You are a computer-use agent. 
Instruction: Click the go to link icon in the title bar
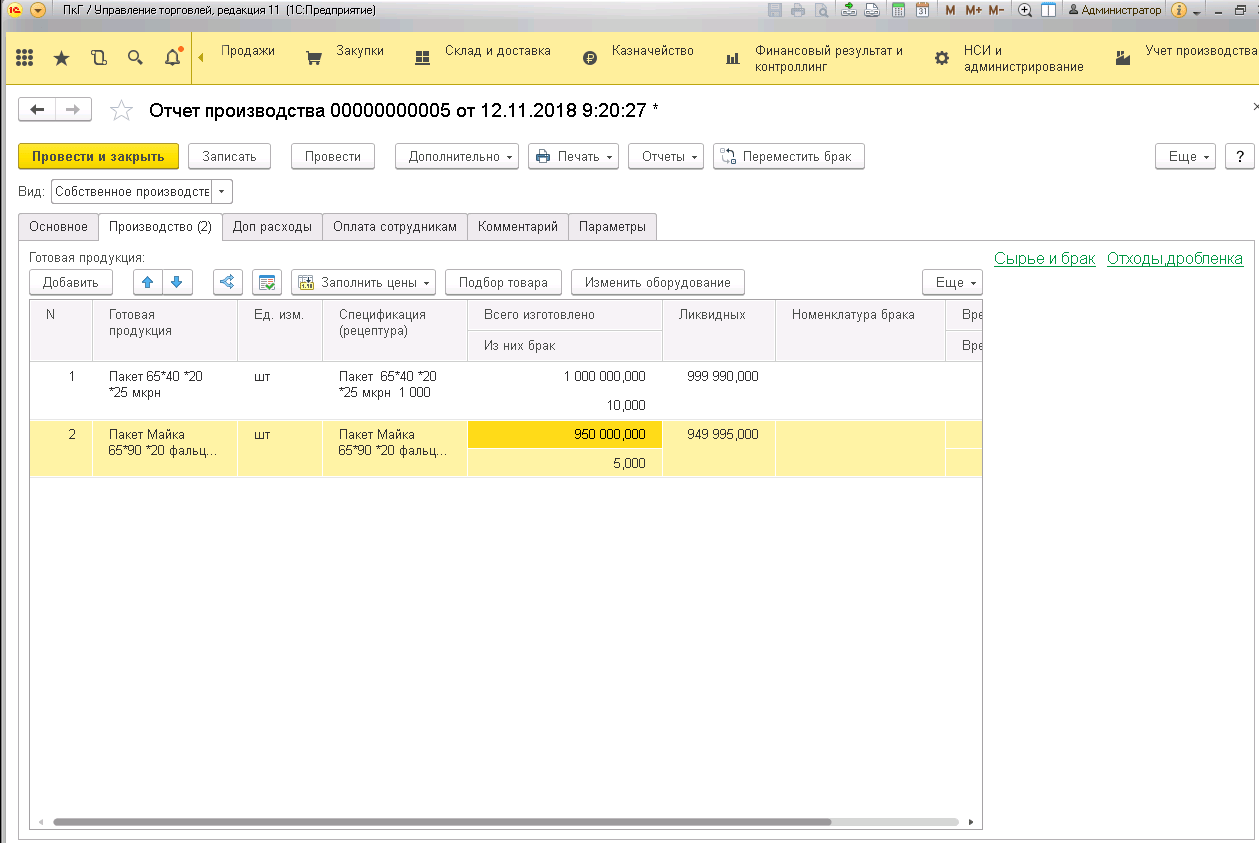coord(871,10)
